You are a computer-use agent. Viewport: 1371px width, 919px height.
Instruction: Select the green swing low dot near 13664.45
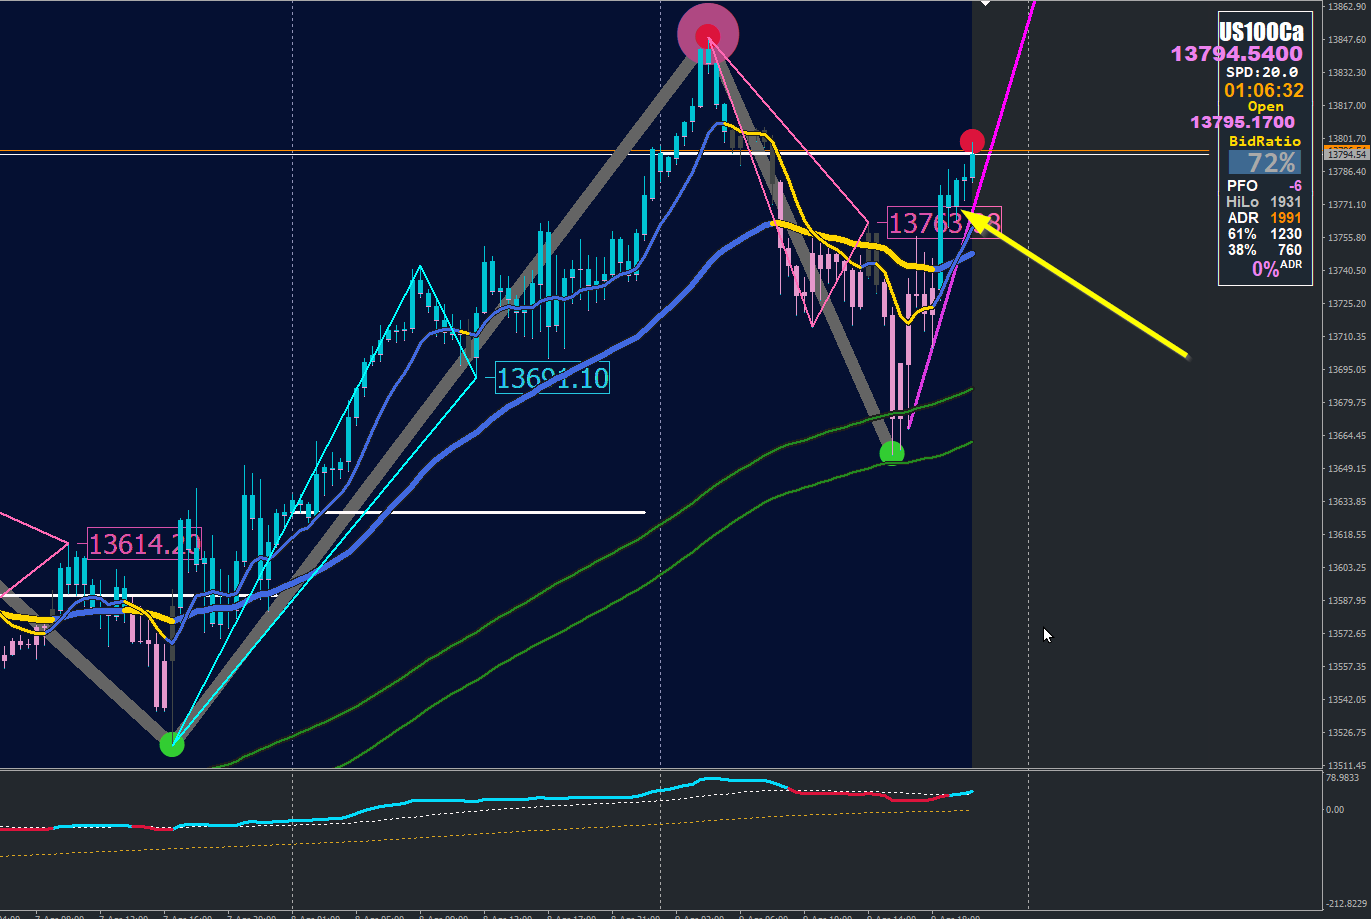891,454
